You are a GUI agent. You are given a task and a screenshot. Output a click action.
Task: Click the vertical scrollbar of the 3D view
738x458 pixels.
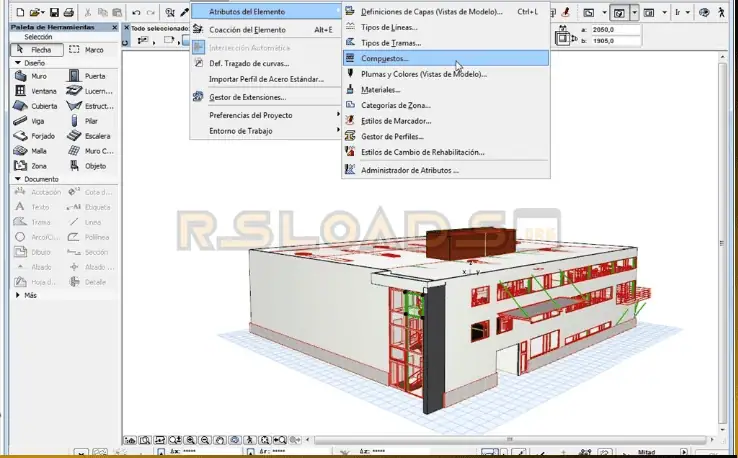(722, 243)
